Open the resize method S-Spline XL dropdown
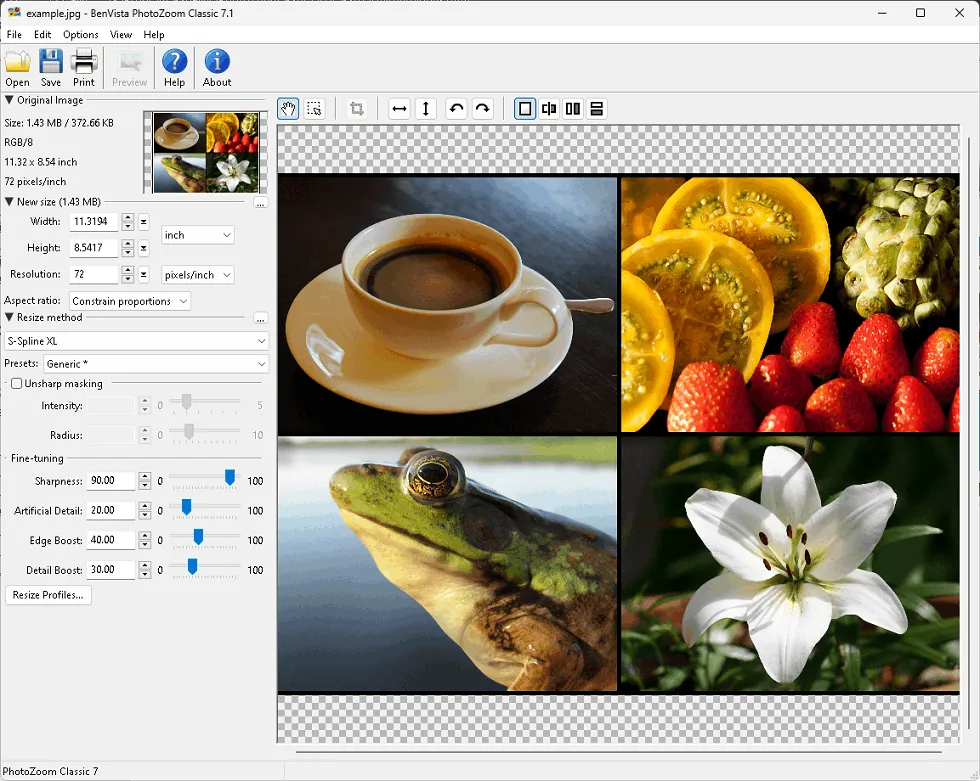This screenshot has width=980, height=781. 136,341
